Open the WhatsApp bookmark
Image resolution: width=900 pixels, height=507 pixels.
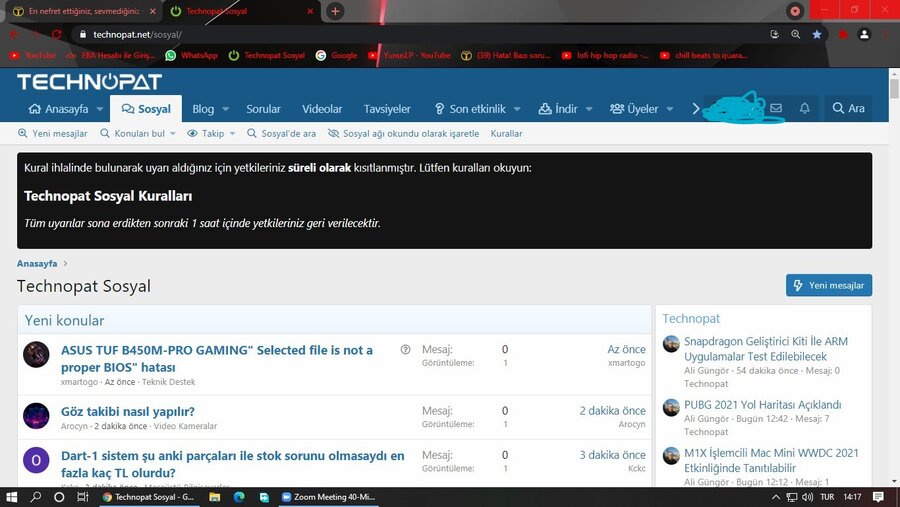(x=191, y=55)
